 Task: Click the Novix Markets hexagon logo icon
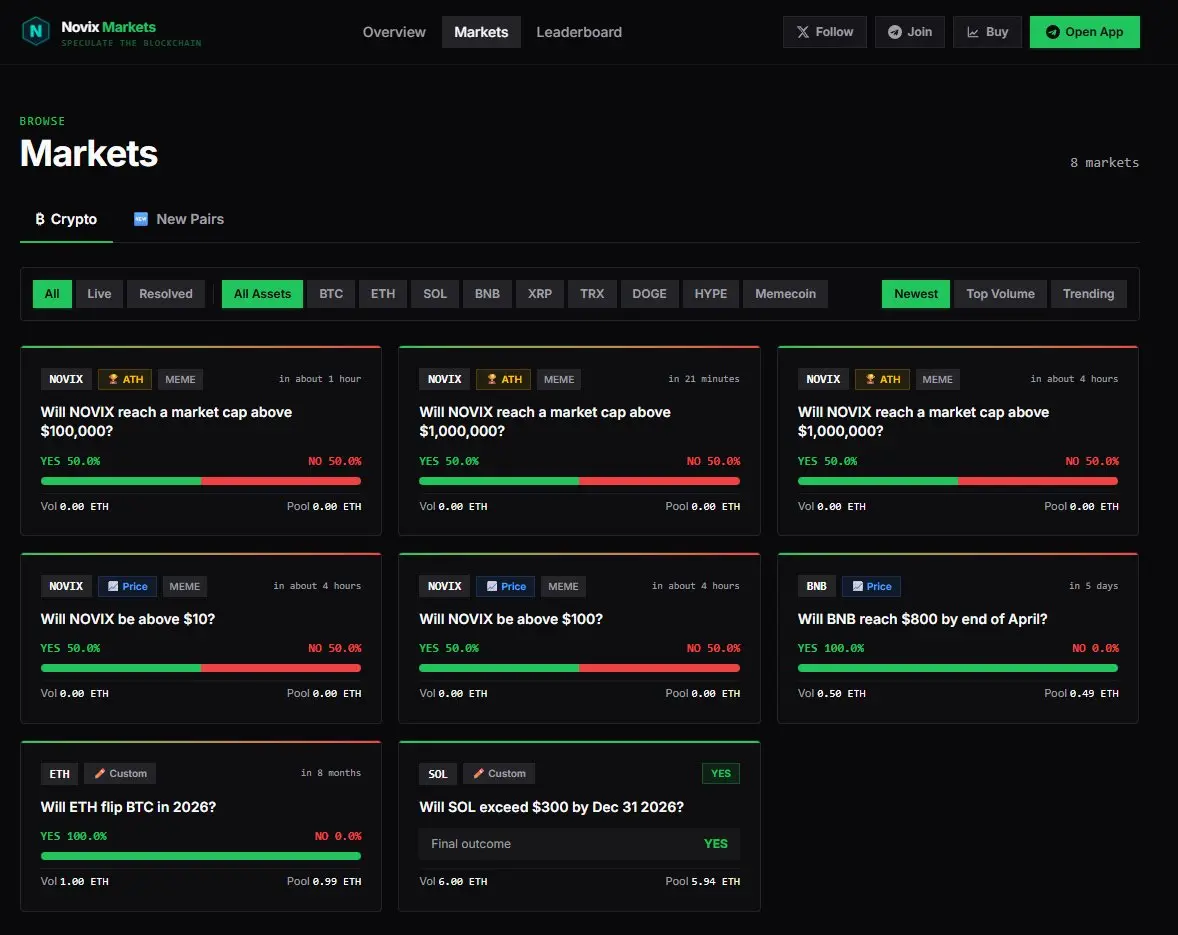point(35,32)
